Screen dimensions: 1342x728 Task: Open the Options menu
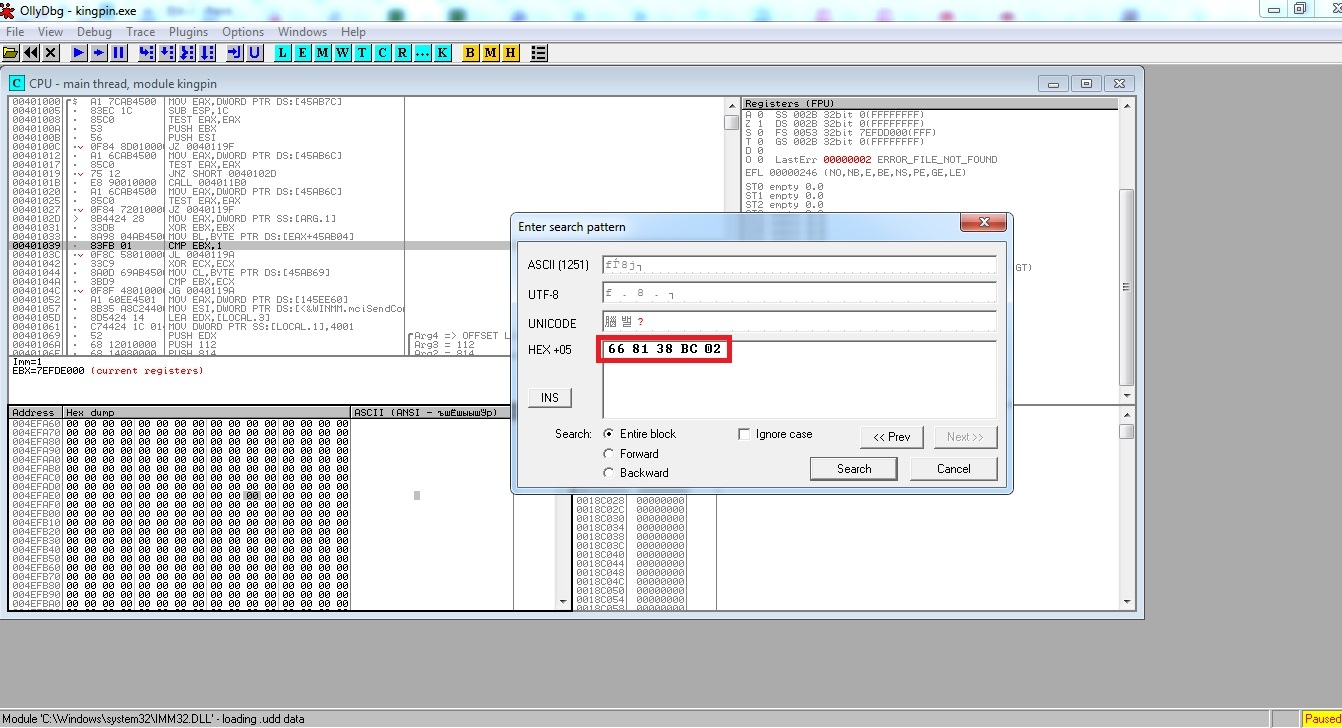coord(243,32)
